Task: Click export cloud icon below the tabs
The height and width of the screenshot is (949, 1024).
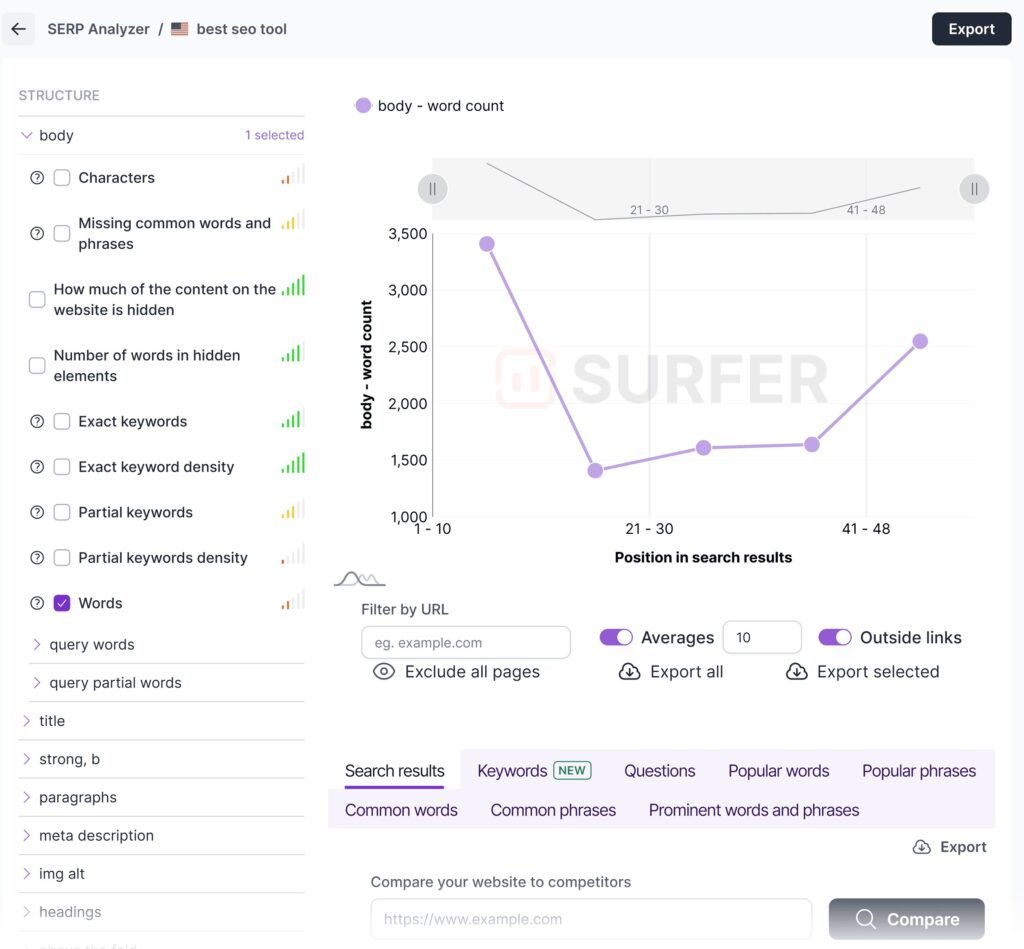Action: click(921, 847)
